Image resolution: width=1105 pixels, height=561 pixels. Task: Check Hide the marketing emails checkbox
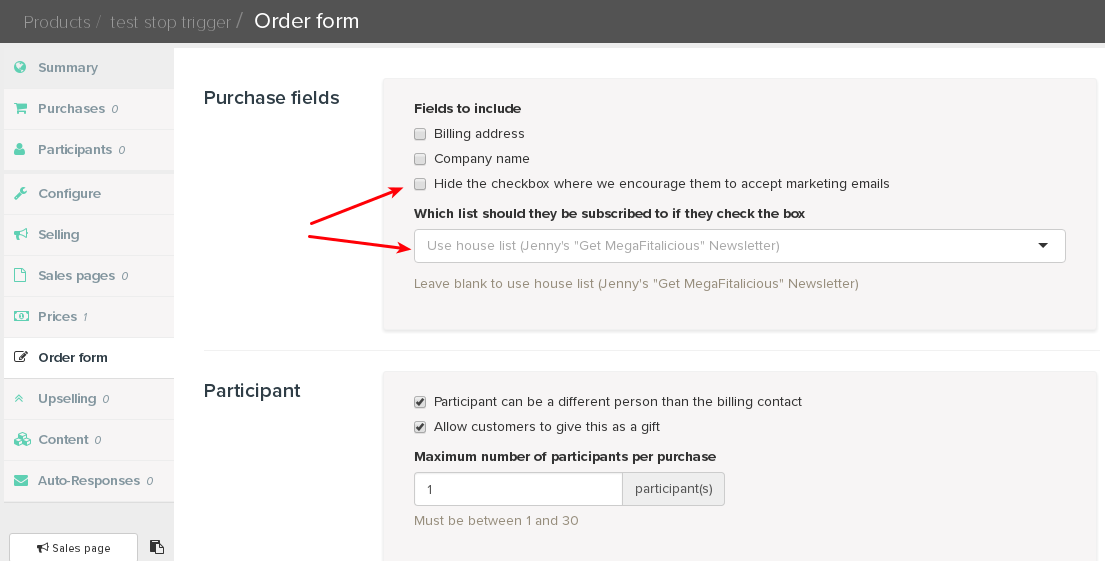(x=420, y=184)
